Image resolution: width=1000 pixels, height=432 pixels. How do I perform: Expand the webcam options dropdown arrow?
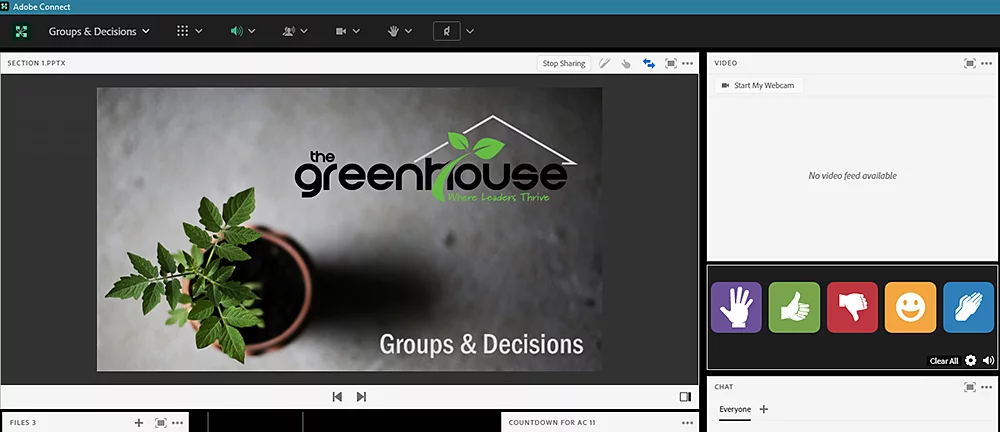tap(357, 31)
